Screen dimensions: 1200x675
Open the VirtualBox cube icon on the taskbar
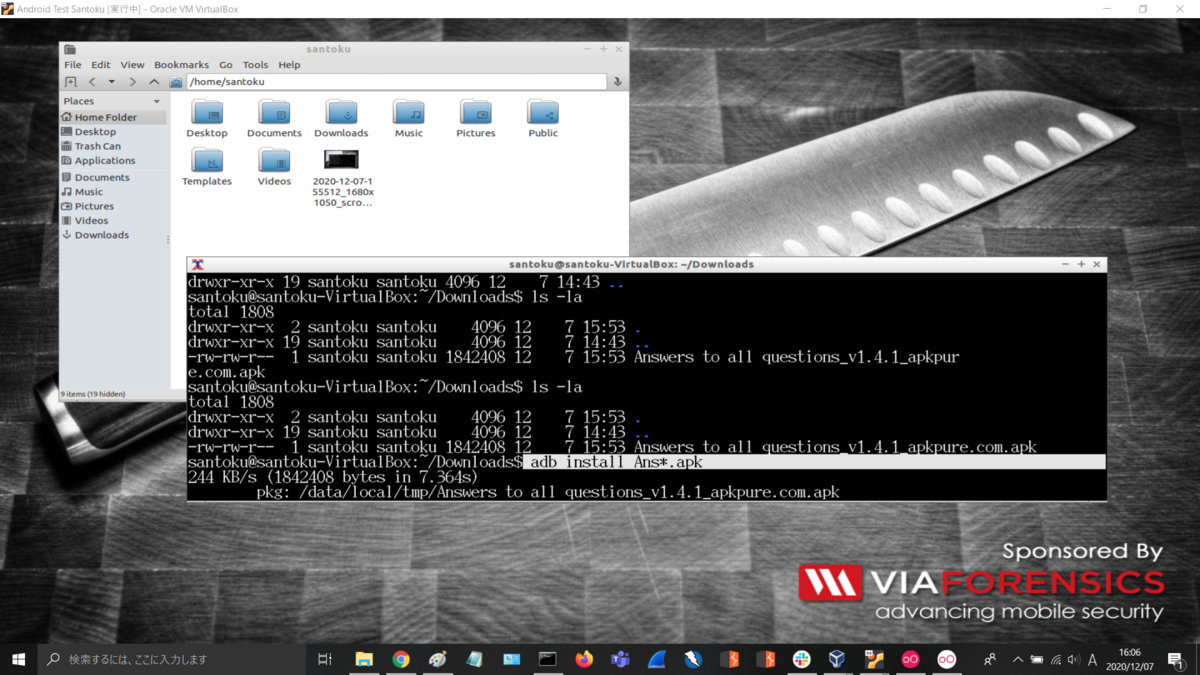click(837, 659)
